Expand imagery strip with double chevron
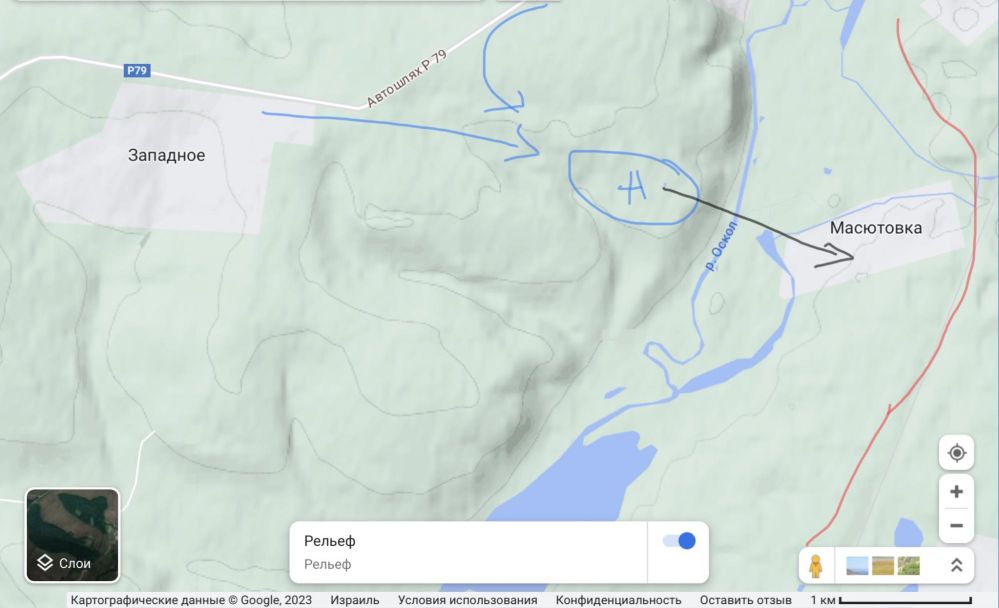Image resolution: width=999 pixels, height=608 pixels. (956, 565)
